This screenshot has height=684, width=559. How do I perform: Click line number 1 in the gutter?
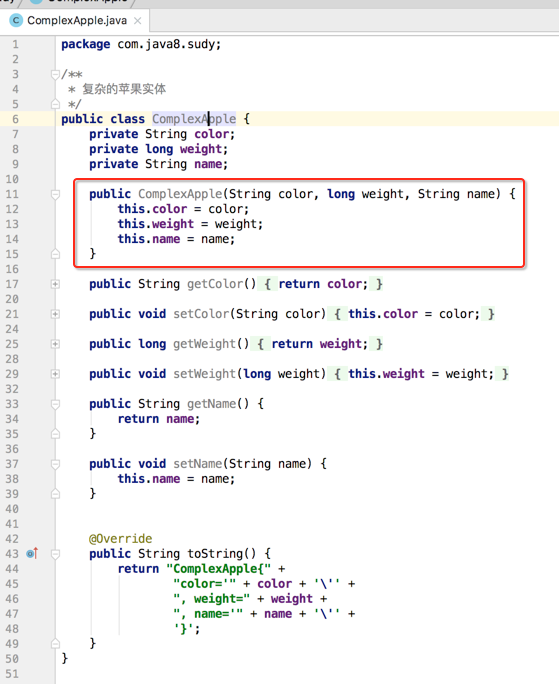click(x=15, y=44)
